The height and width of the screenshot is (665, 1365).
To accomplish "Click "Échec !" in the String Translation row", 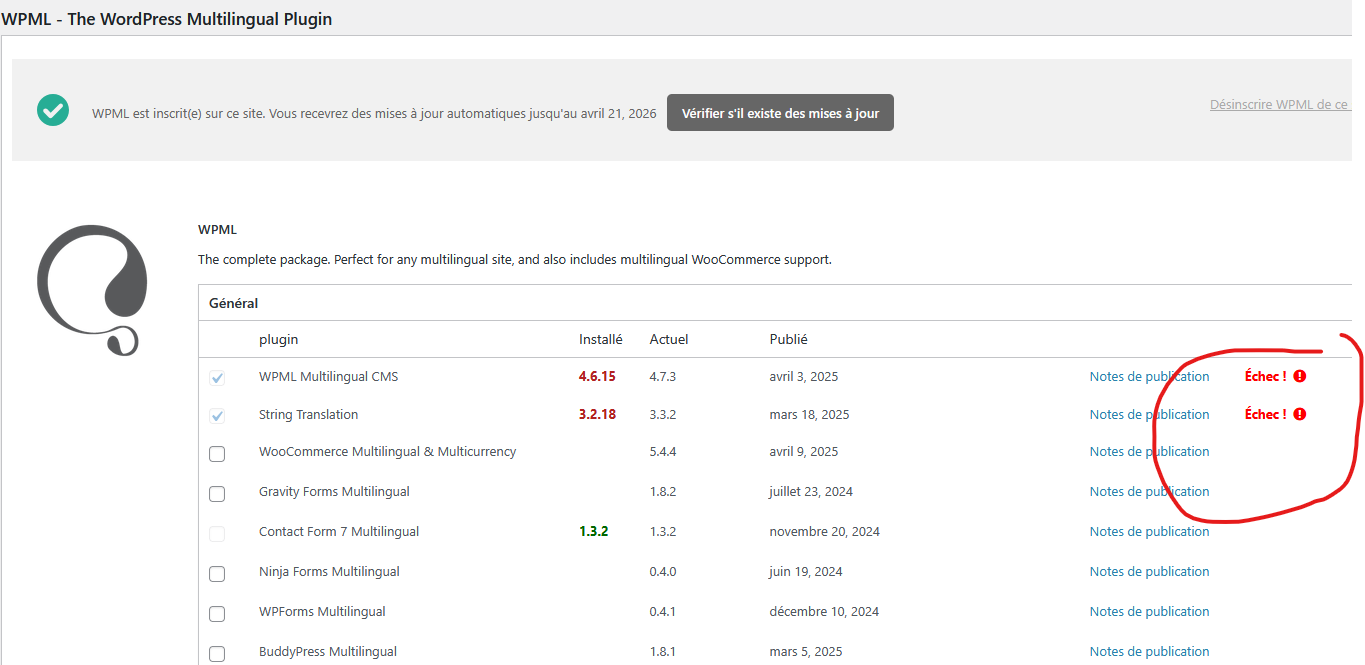I will pyautogui.click(x=1265, y=415).
